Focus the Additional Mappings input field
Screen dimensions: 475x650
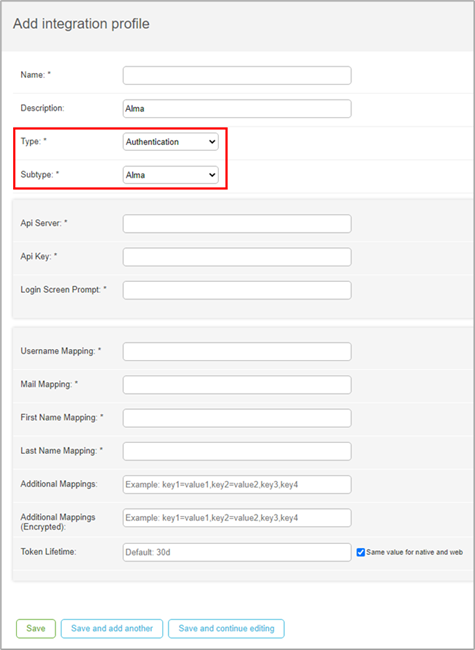coord(237,484)
